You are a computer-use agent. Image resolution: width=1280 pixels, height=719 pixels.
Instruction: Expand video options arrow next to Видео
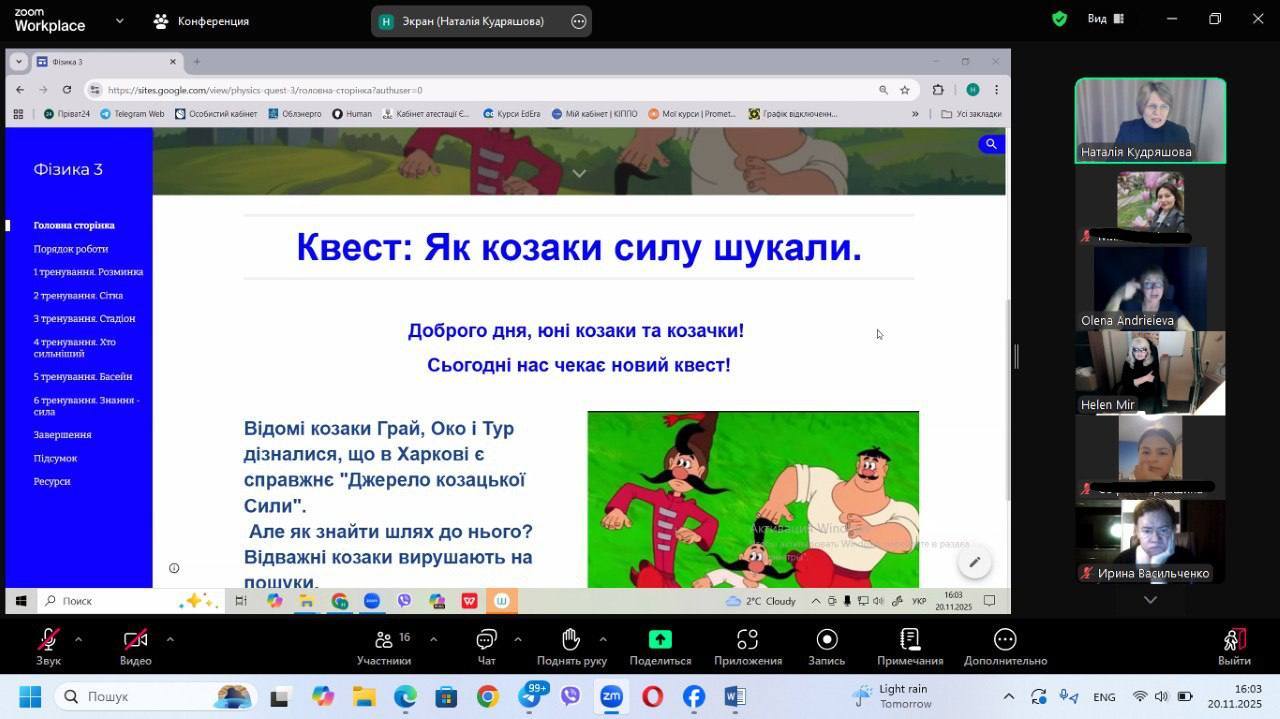(x=170, y=639)
